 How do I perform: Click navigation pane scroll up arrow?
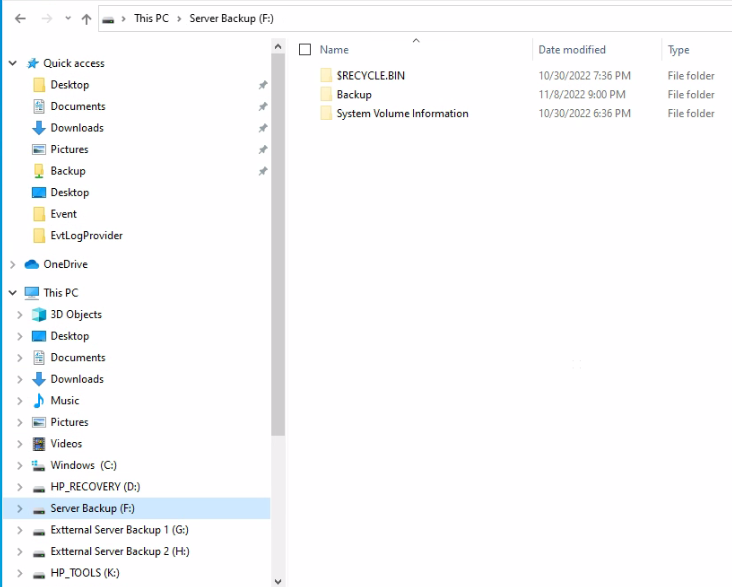coord(278,46)
